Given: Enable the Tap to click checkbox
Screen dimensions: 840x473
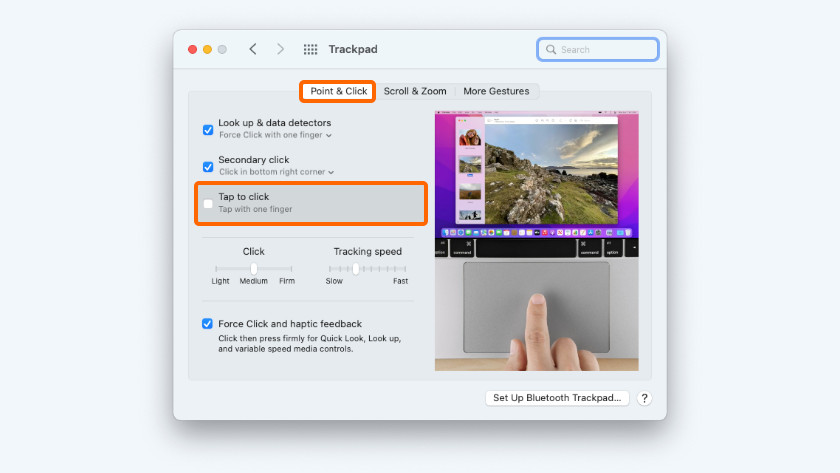Looking at the screenshot, I should [x=208, y=203].
